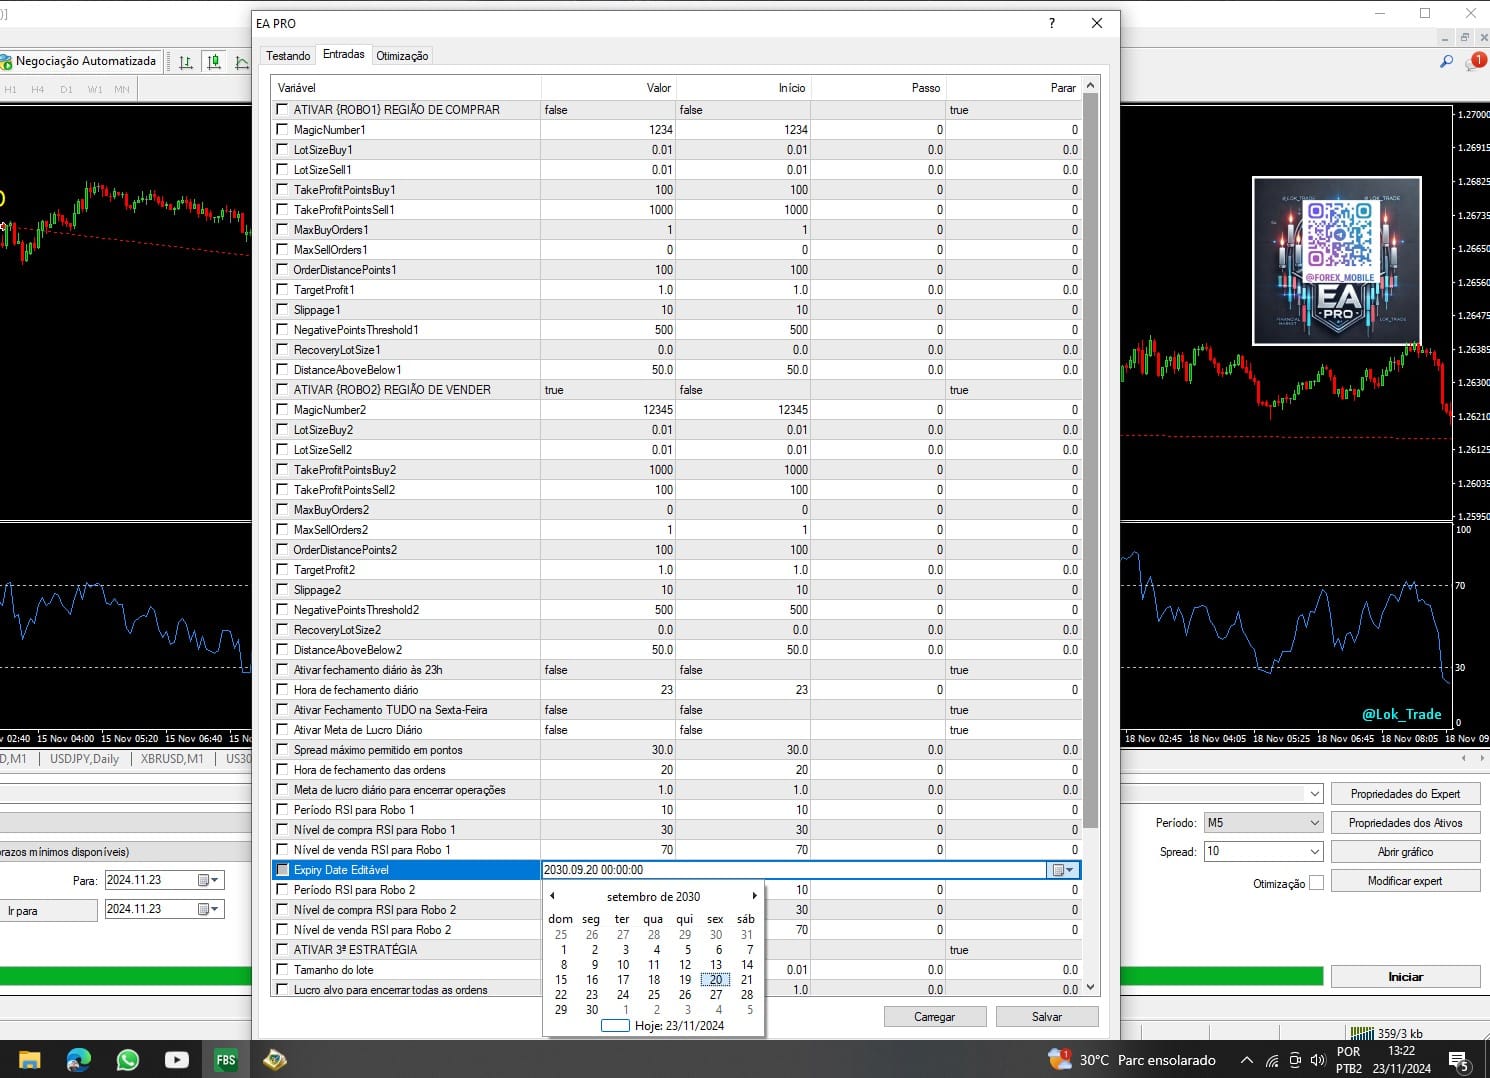Image resolution: width=1490 pixels, height=1078 pixels.
Task: Select September 15 in the calendar
Action: click(561, 980)
